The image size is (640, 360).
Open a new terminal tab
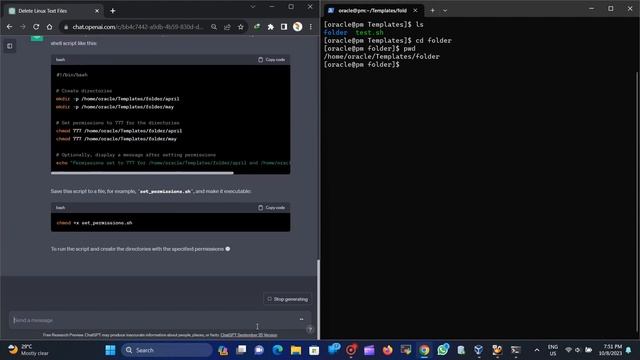pos(432,11)
